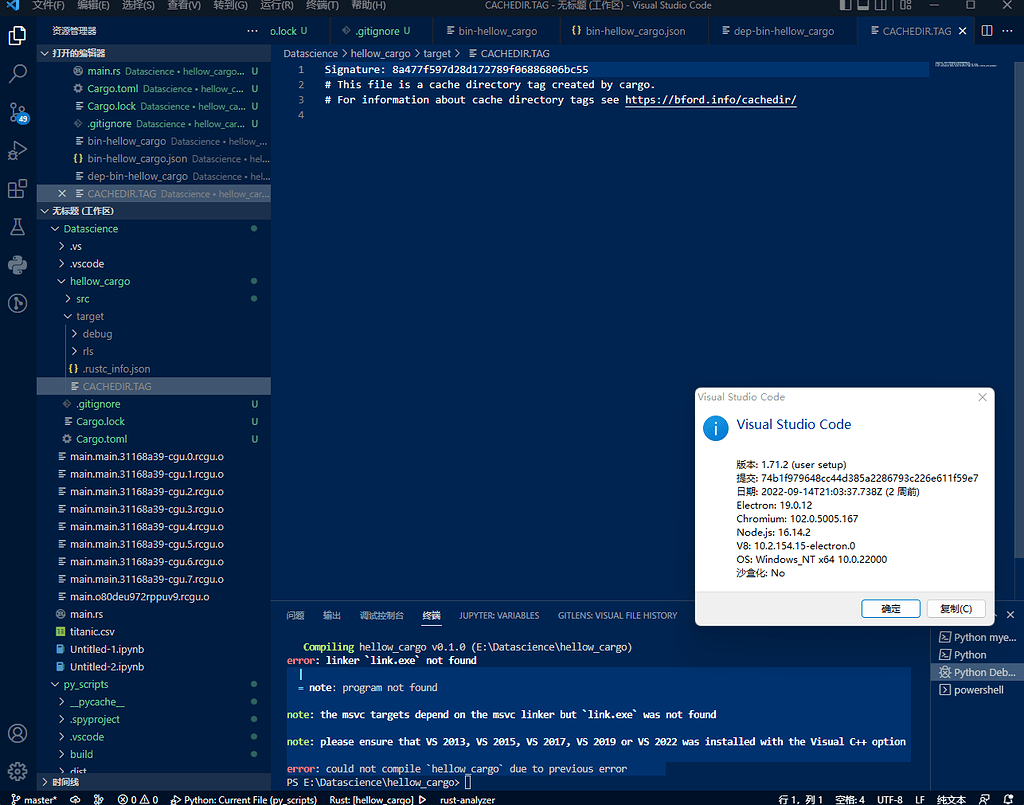Image resolution: width=1024 pixels, height=805 pixels.
Task: Open the Remote Explorer view
Action: [x=18, y=303]
